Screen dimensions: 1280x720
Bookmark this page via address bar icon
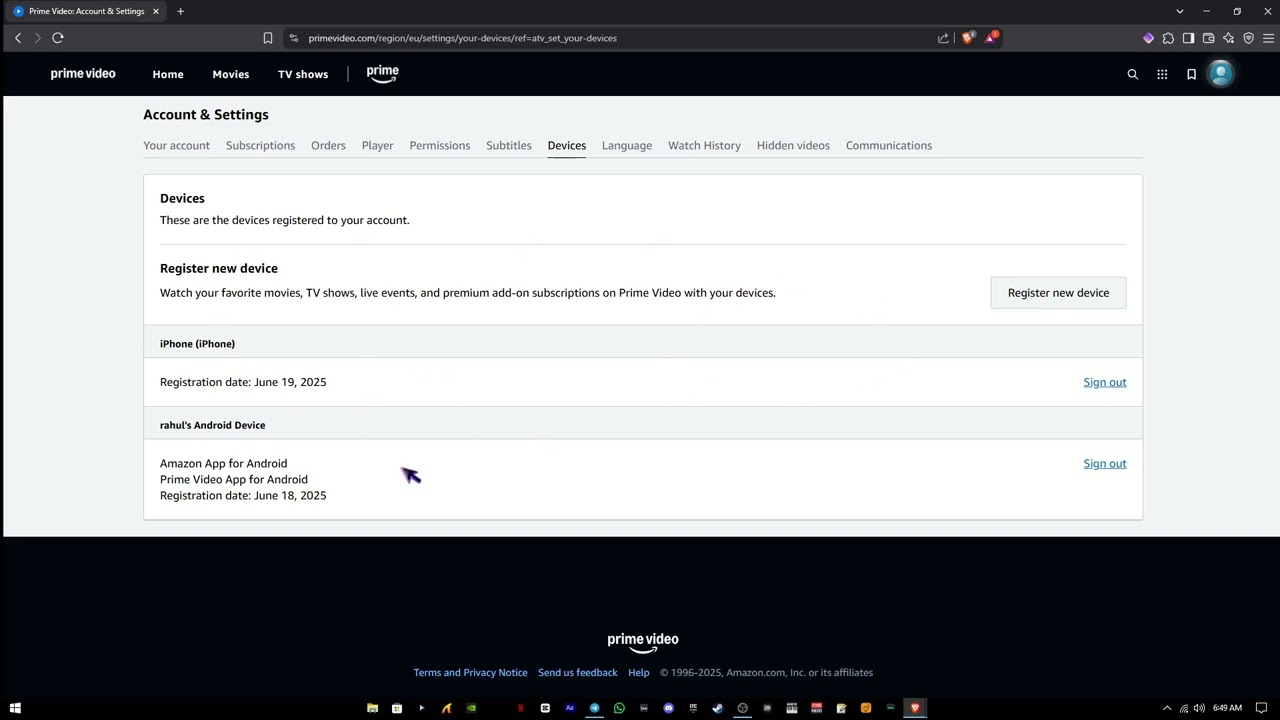268,38
